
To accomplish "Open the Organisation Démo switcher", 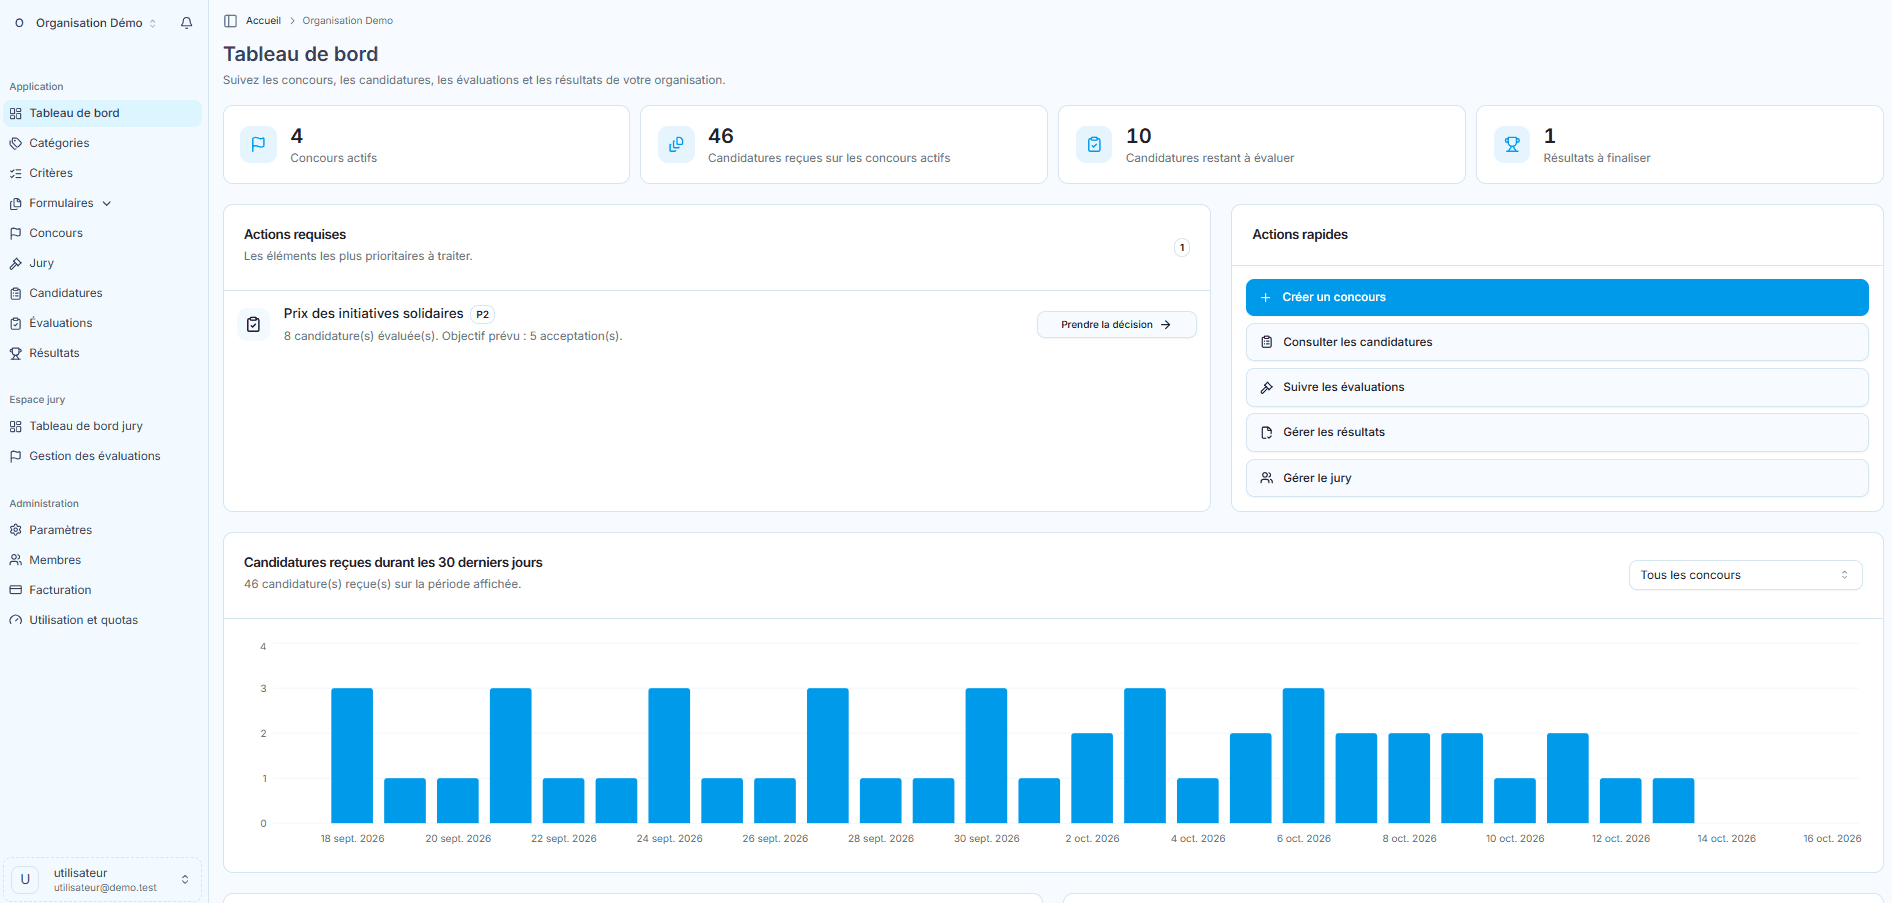I will 86,23.
